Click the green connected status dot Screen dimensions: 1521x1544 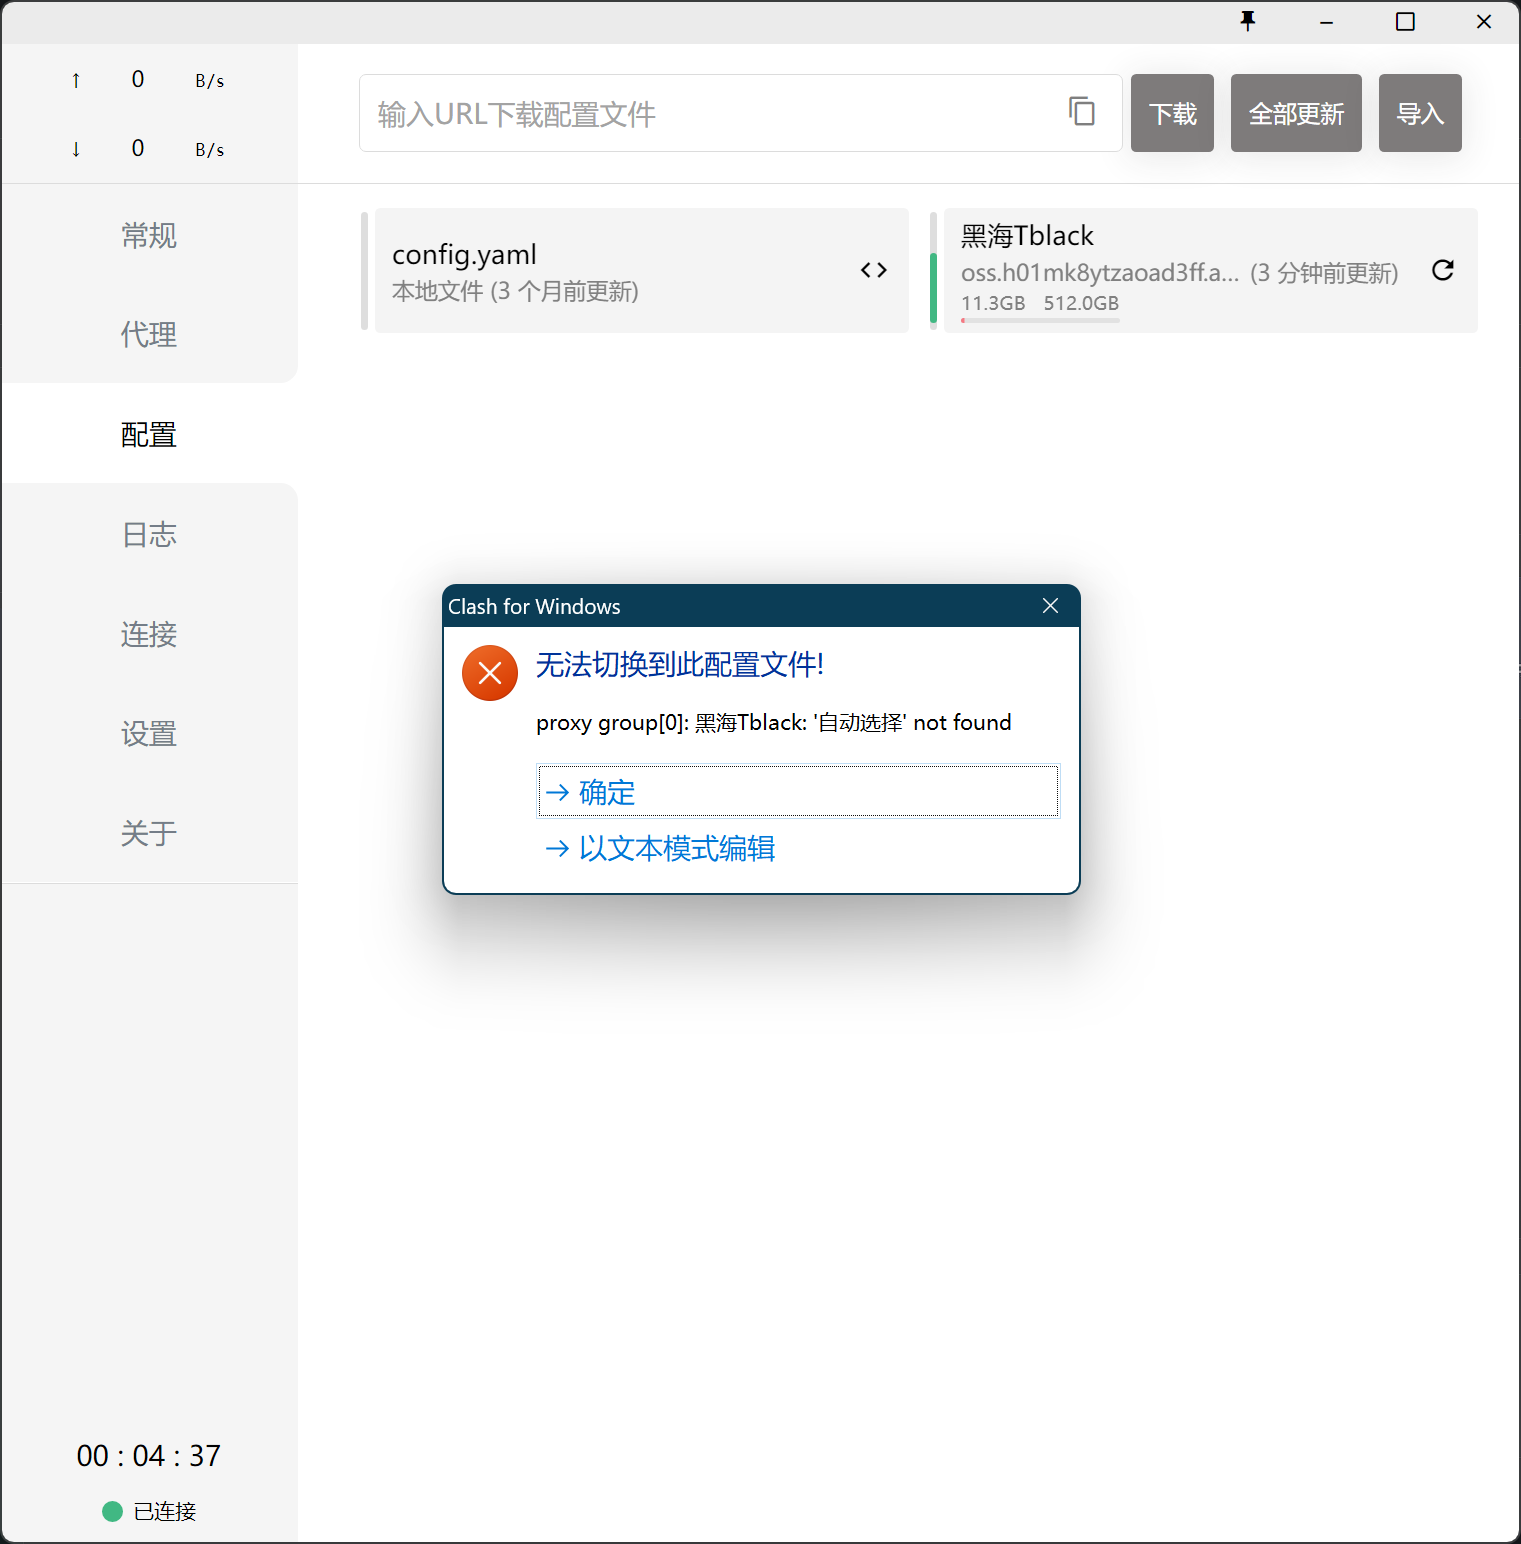112,1511
